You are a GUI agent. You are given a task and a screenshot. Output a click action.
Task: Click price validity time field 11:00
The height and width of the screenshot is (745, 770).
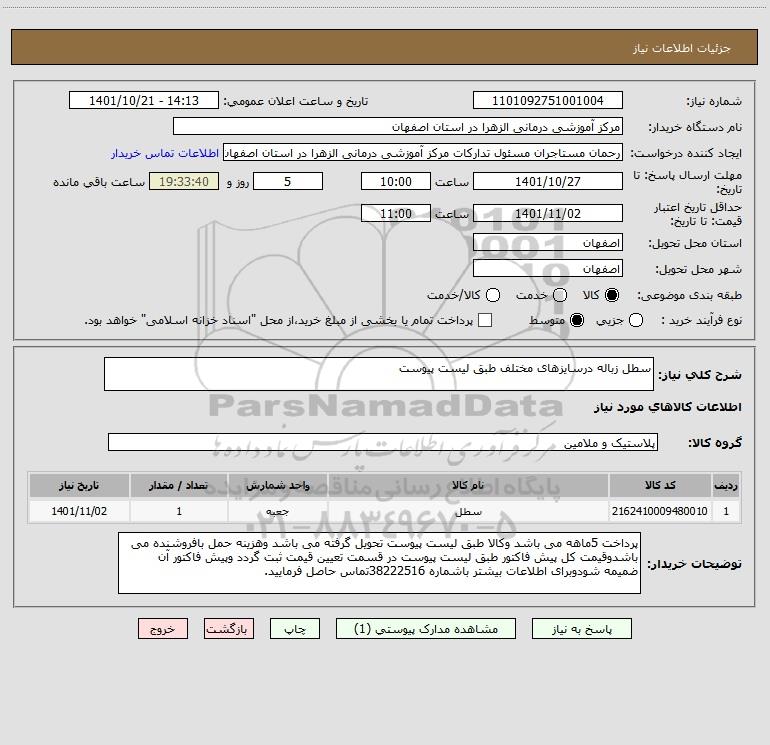coord(396,213)
